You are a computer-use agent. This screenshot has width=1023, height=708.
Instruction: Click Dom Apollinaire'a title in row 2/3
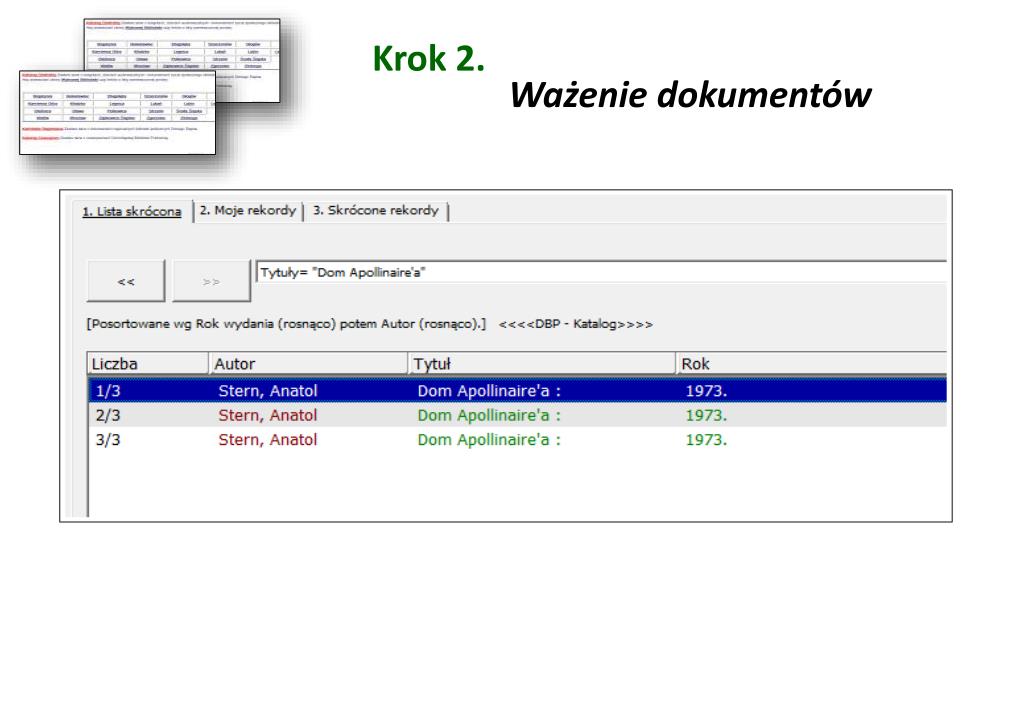pyautogui.click(x=489, y=416)
